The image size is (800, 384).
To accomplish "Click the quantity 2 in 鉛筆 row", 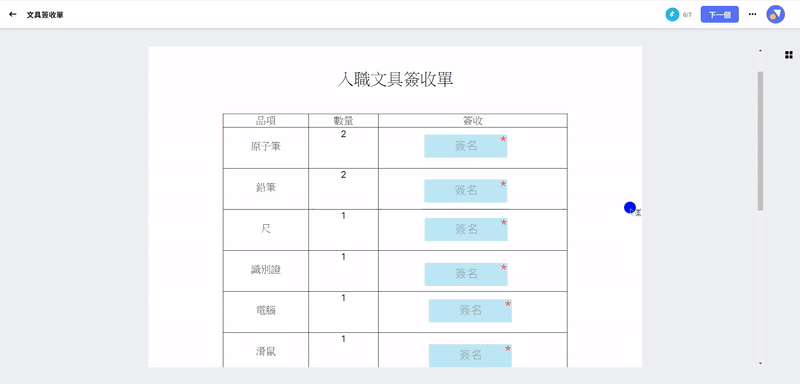I will click(343, 175).
